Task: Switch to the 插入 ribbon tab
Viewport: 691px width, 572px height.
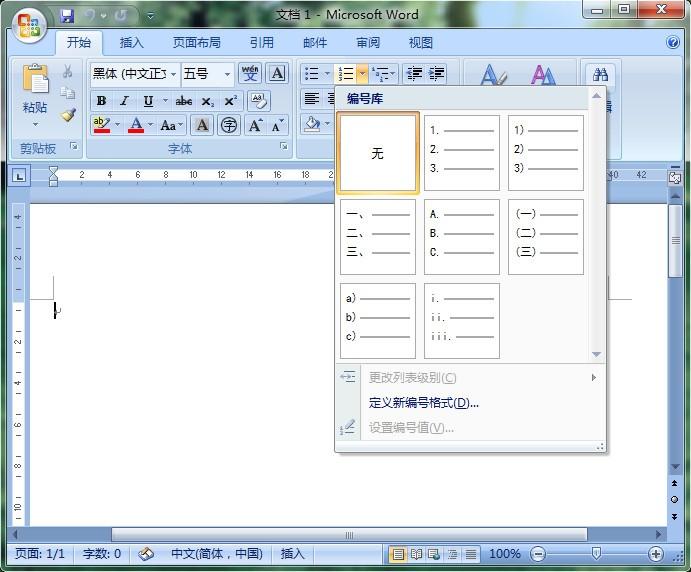Action: click(131, 43)
